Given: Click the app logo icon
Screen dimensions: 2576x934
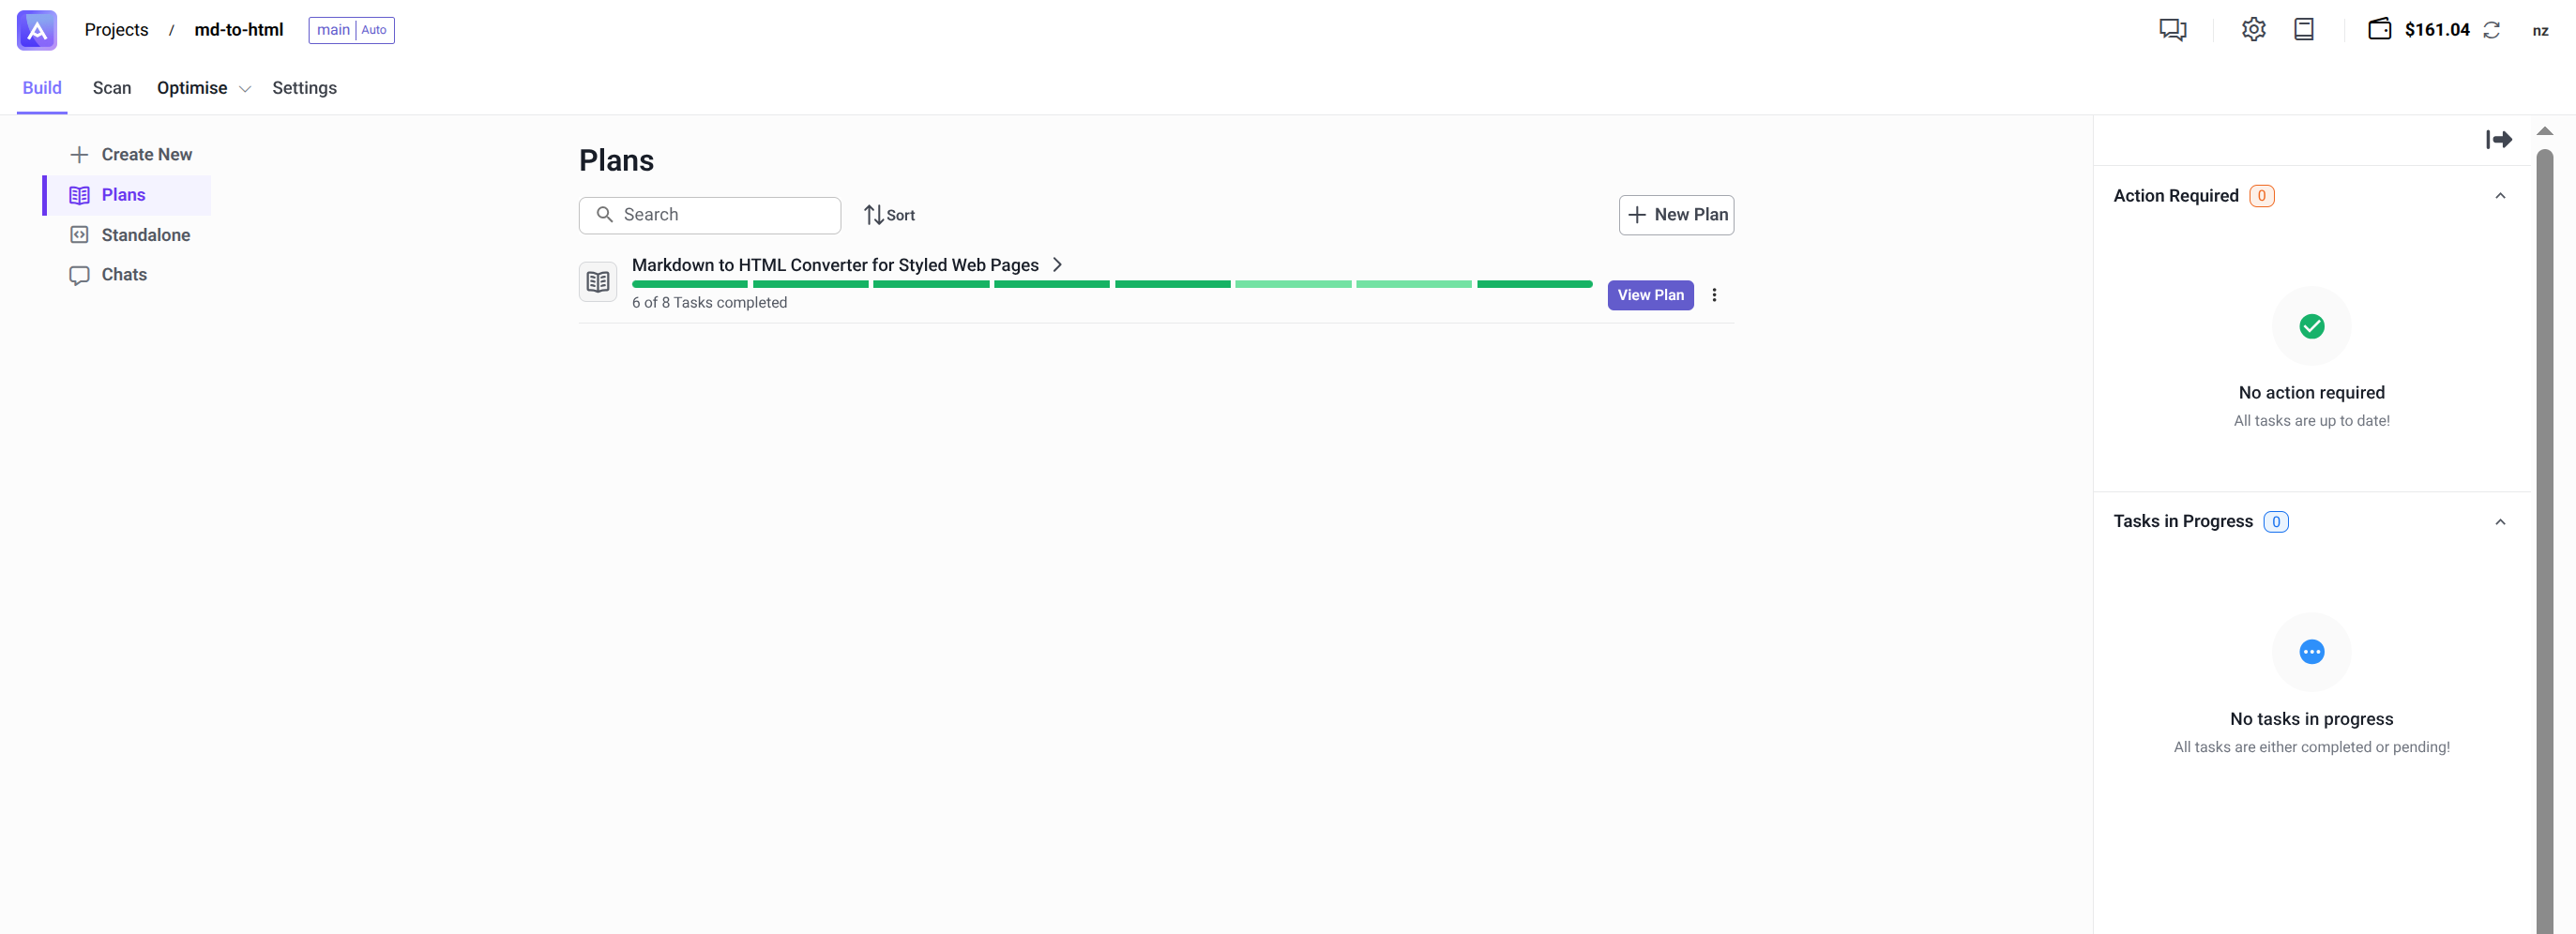Looking at the screenshot, I should (x=37, y=30).
